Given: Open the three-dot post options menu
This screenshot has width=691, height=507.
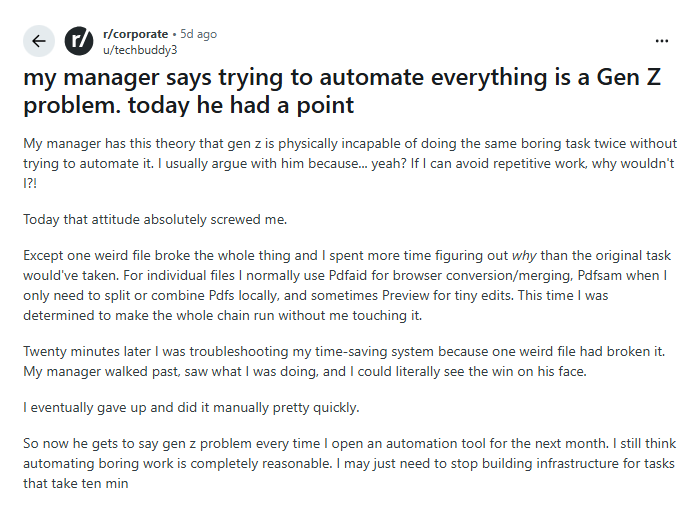Looking at the screenshot, I should click(661, 41).
